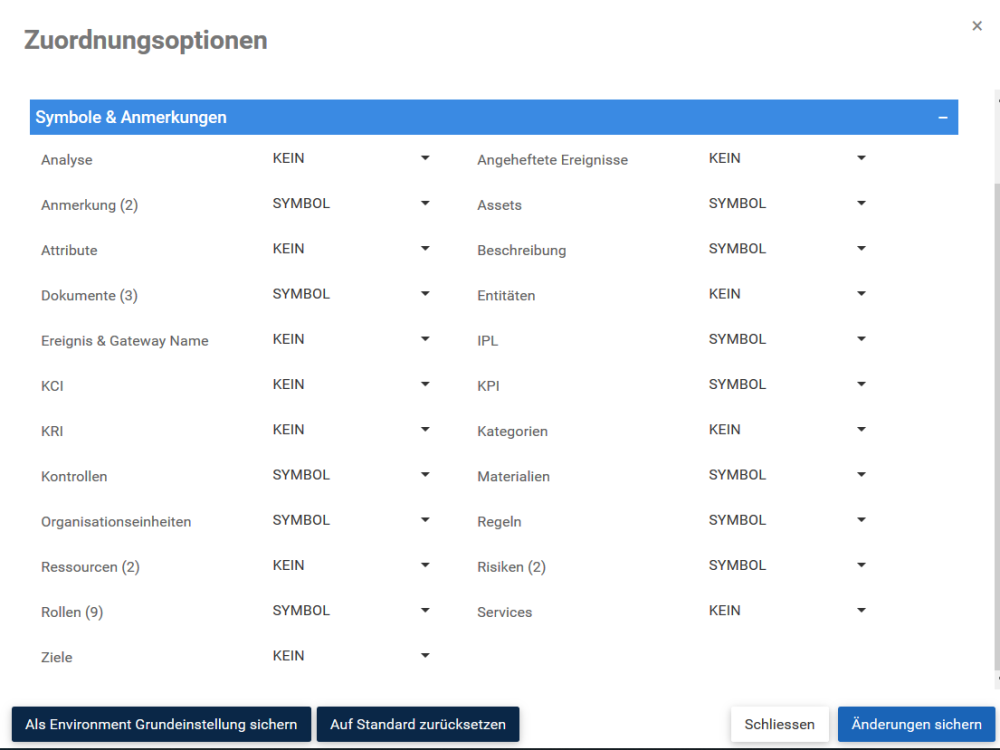
Task: Click the Risiken (2) label
Action: 511,567
